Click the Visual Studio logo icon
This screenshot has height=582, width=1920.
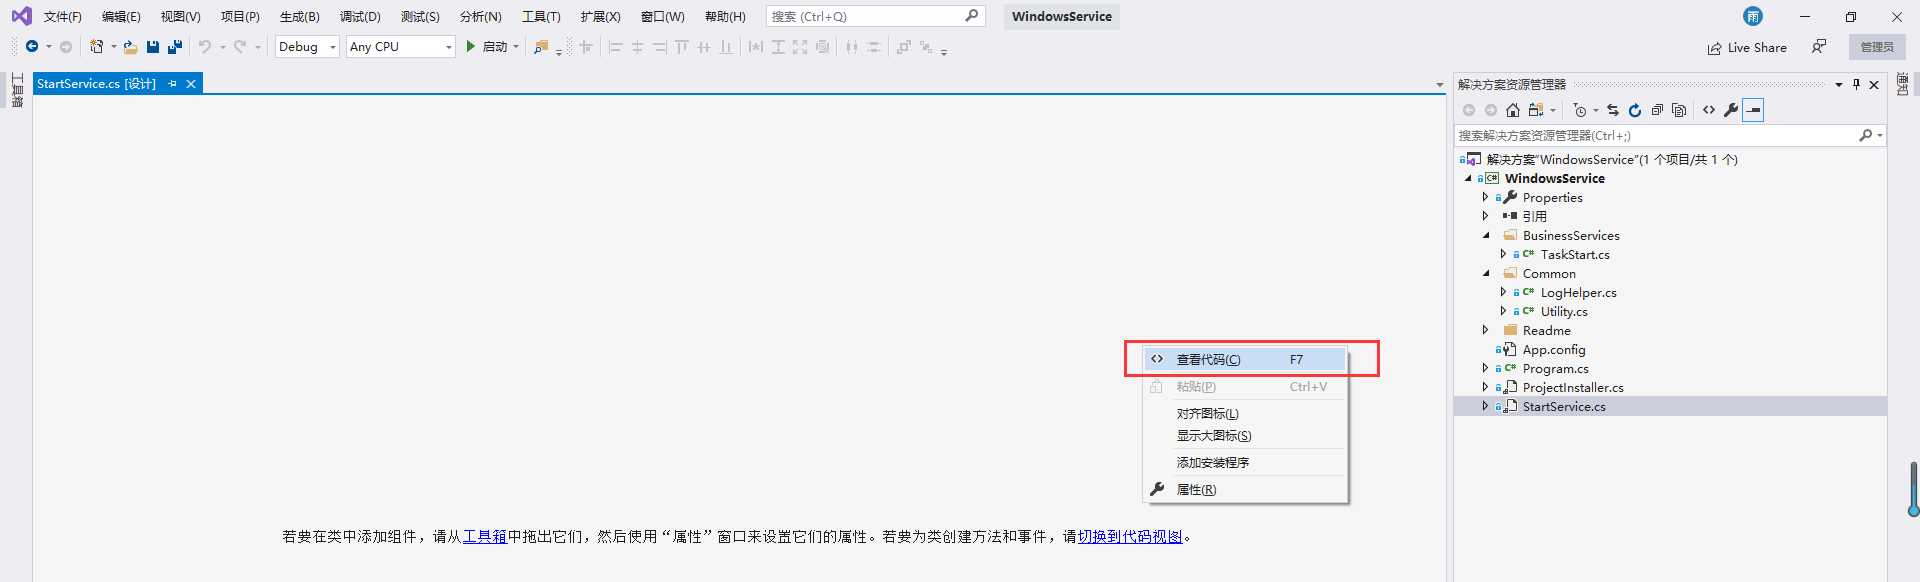pos(21,16)
